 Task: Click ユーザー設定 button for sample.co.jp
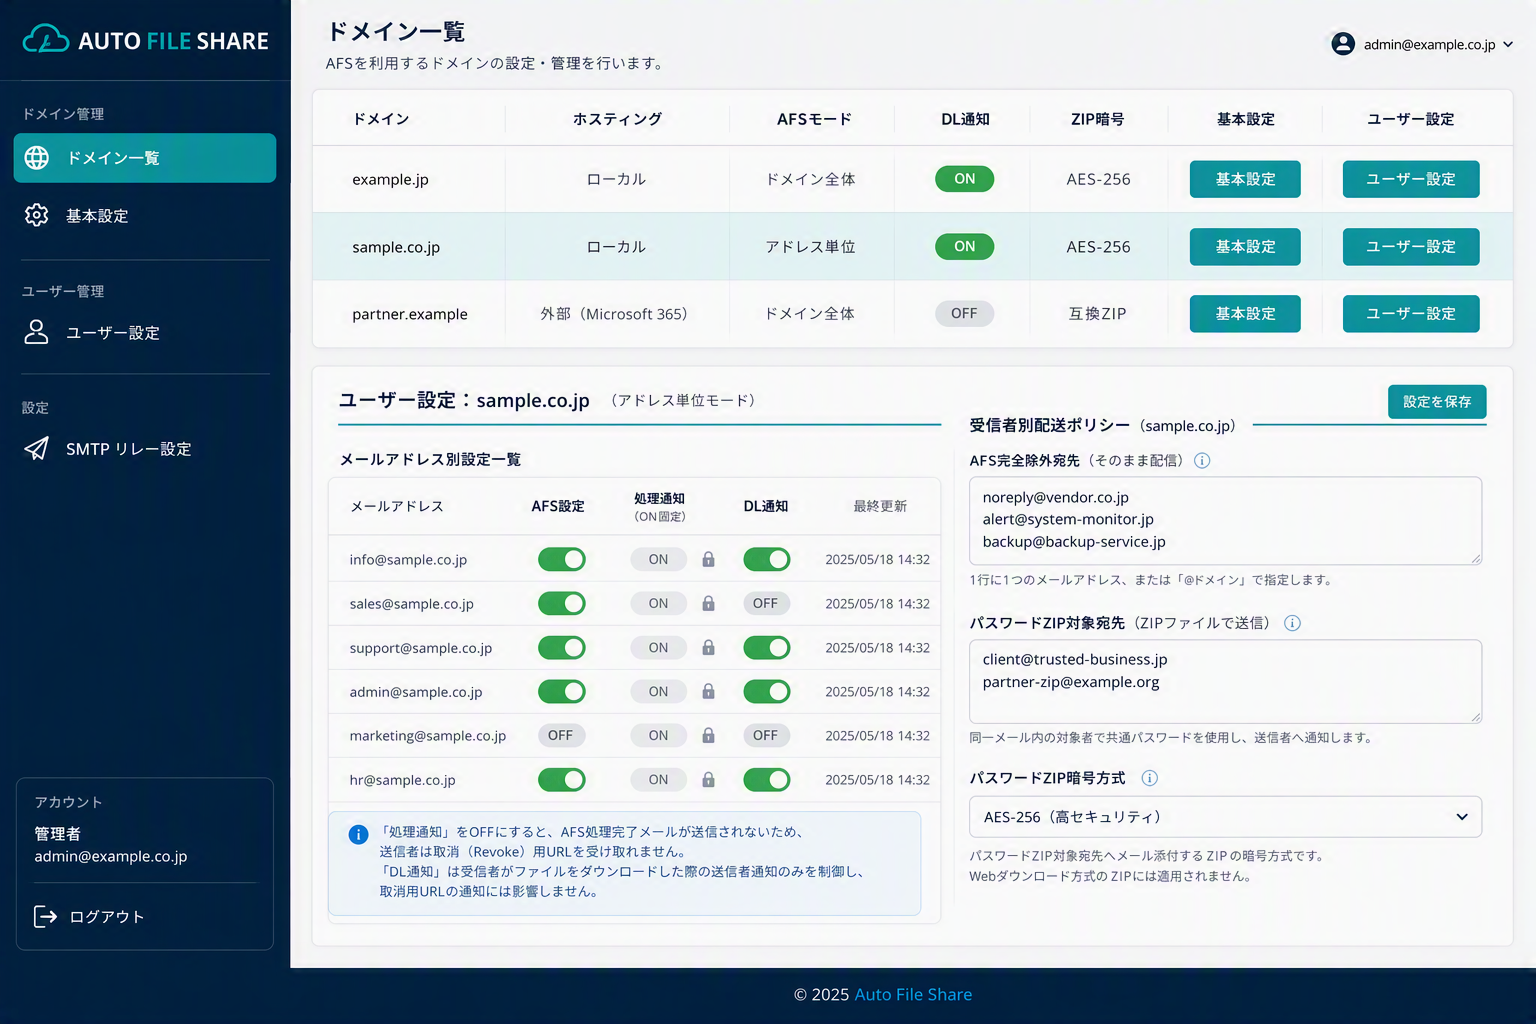(x=1411, y=246)
